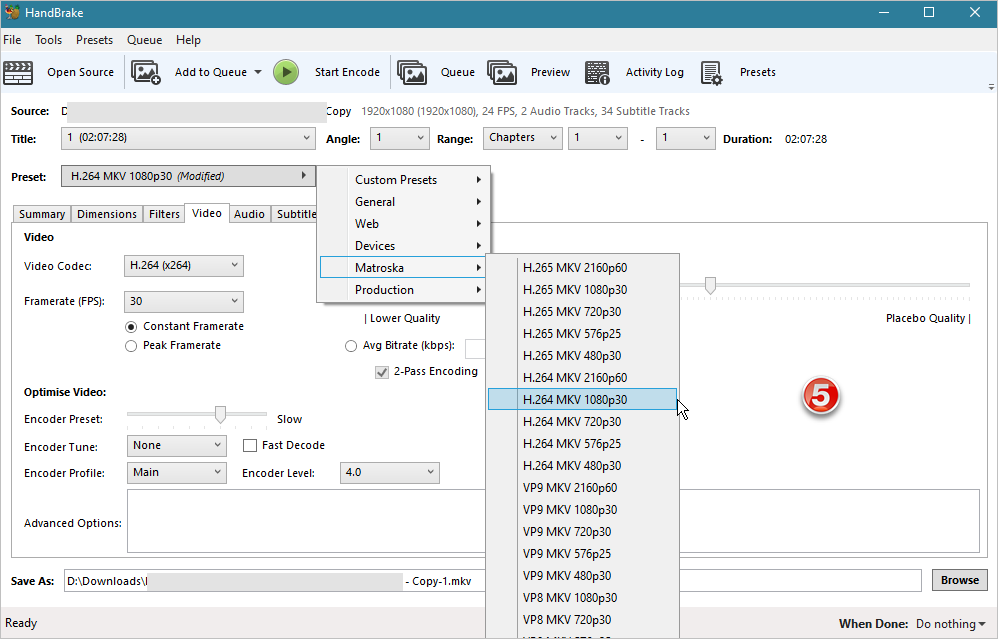Click the Advanced Options text box
Screen dimensions: 998x639
tap(553, 521)
